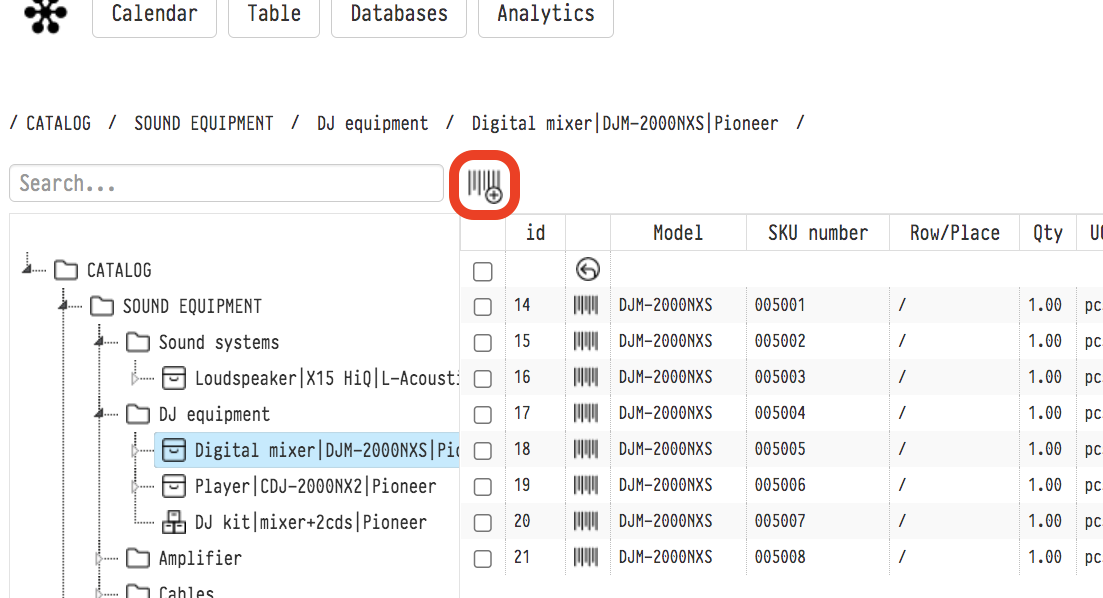The height and width of the screenshot is (598, 1103).
Task: Switch to the Calendar tab
Action: [154, 15]
